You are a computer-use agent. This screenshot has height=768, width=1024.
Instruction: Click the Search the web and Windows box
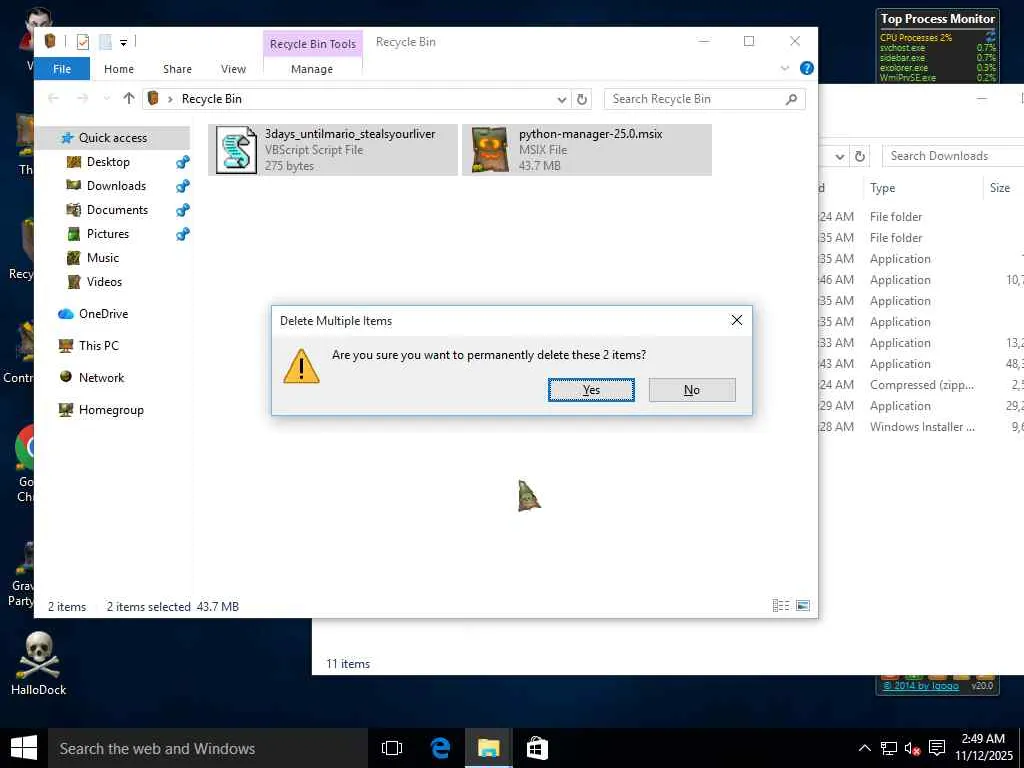[x=208, y=748]
